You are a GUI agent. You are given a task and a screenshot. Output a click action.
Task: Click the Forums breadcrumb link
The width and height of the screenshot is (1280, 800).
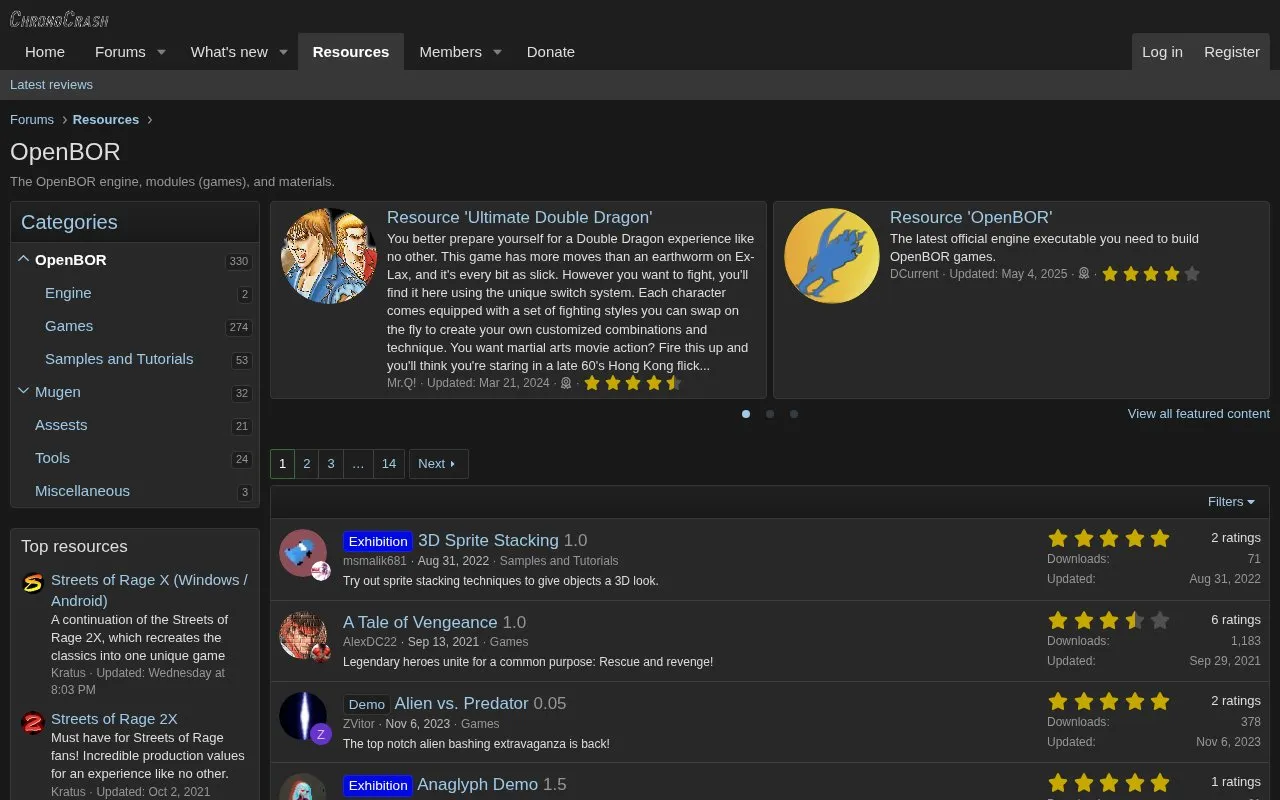(32, 120)
